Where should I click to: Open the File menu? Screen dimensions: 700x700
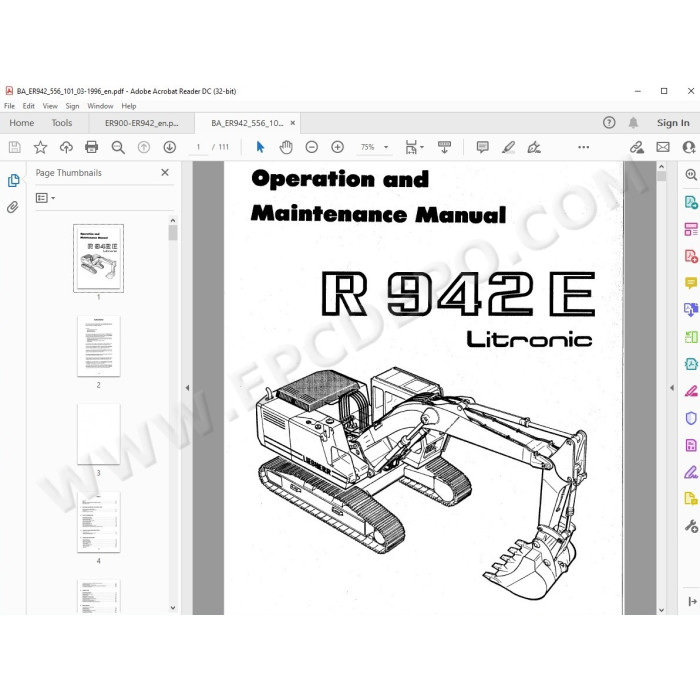(9, 106)
